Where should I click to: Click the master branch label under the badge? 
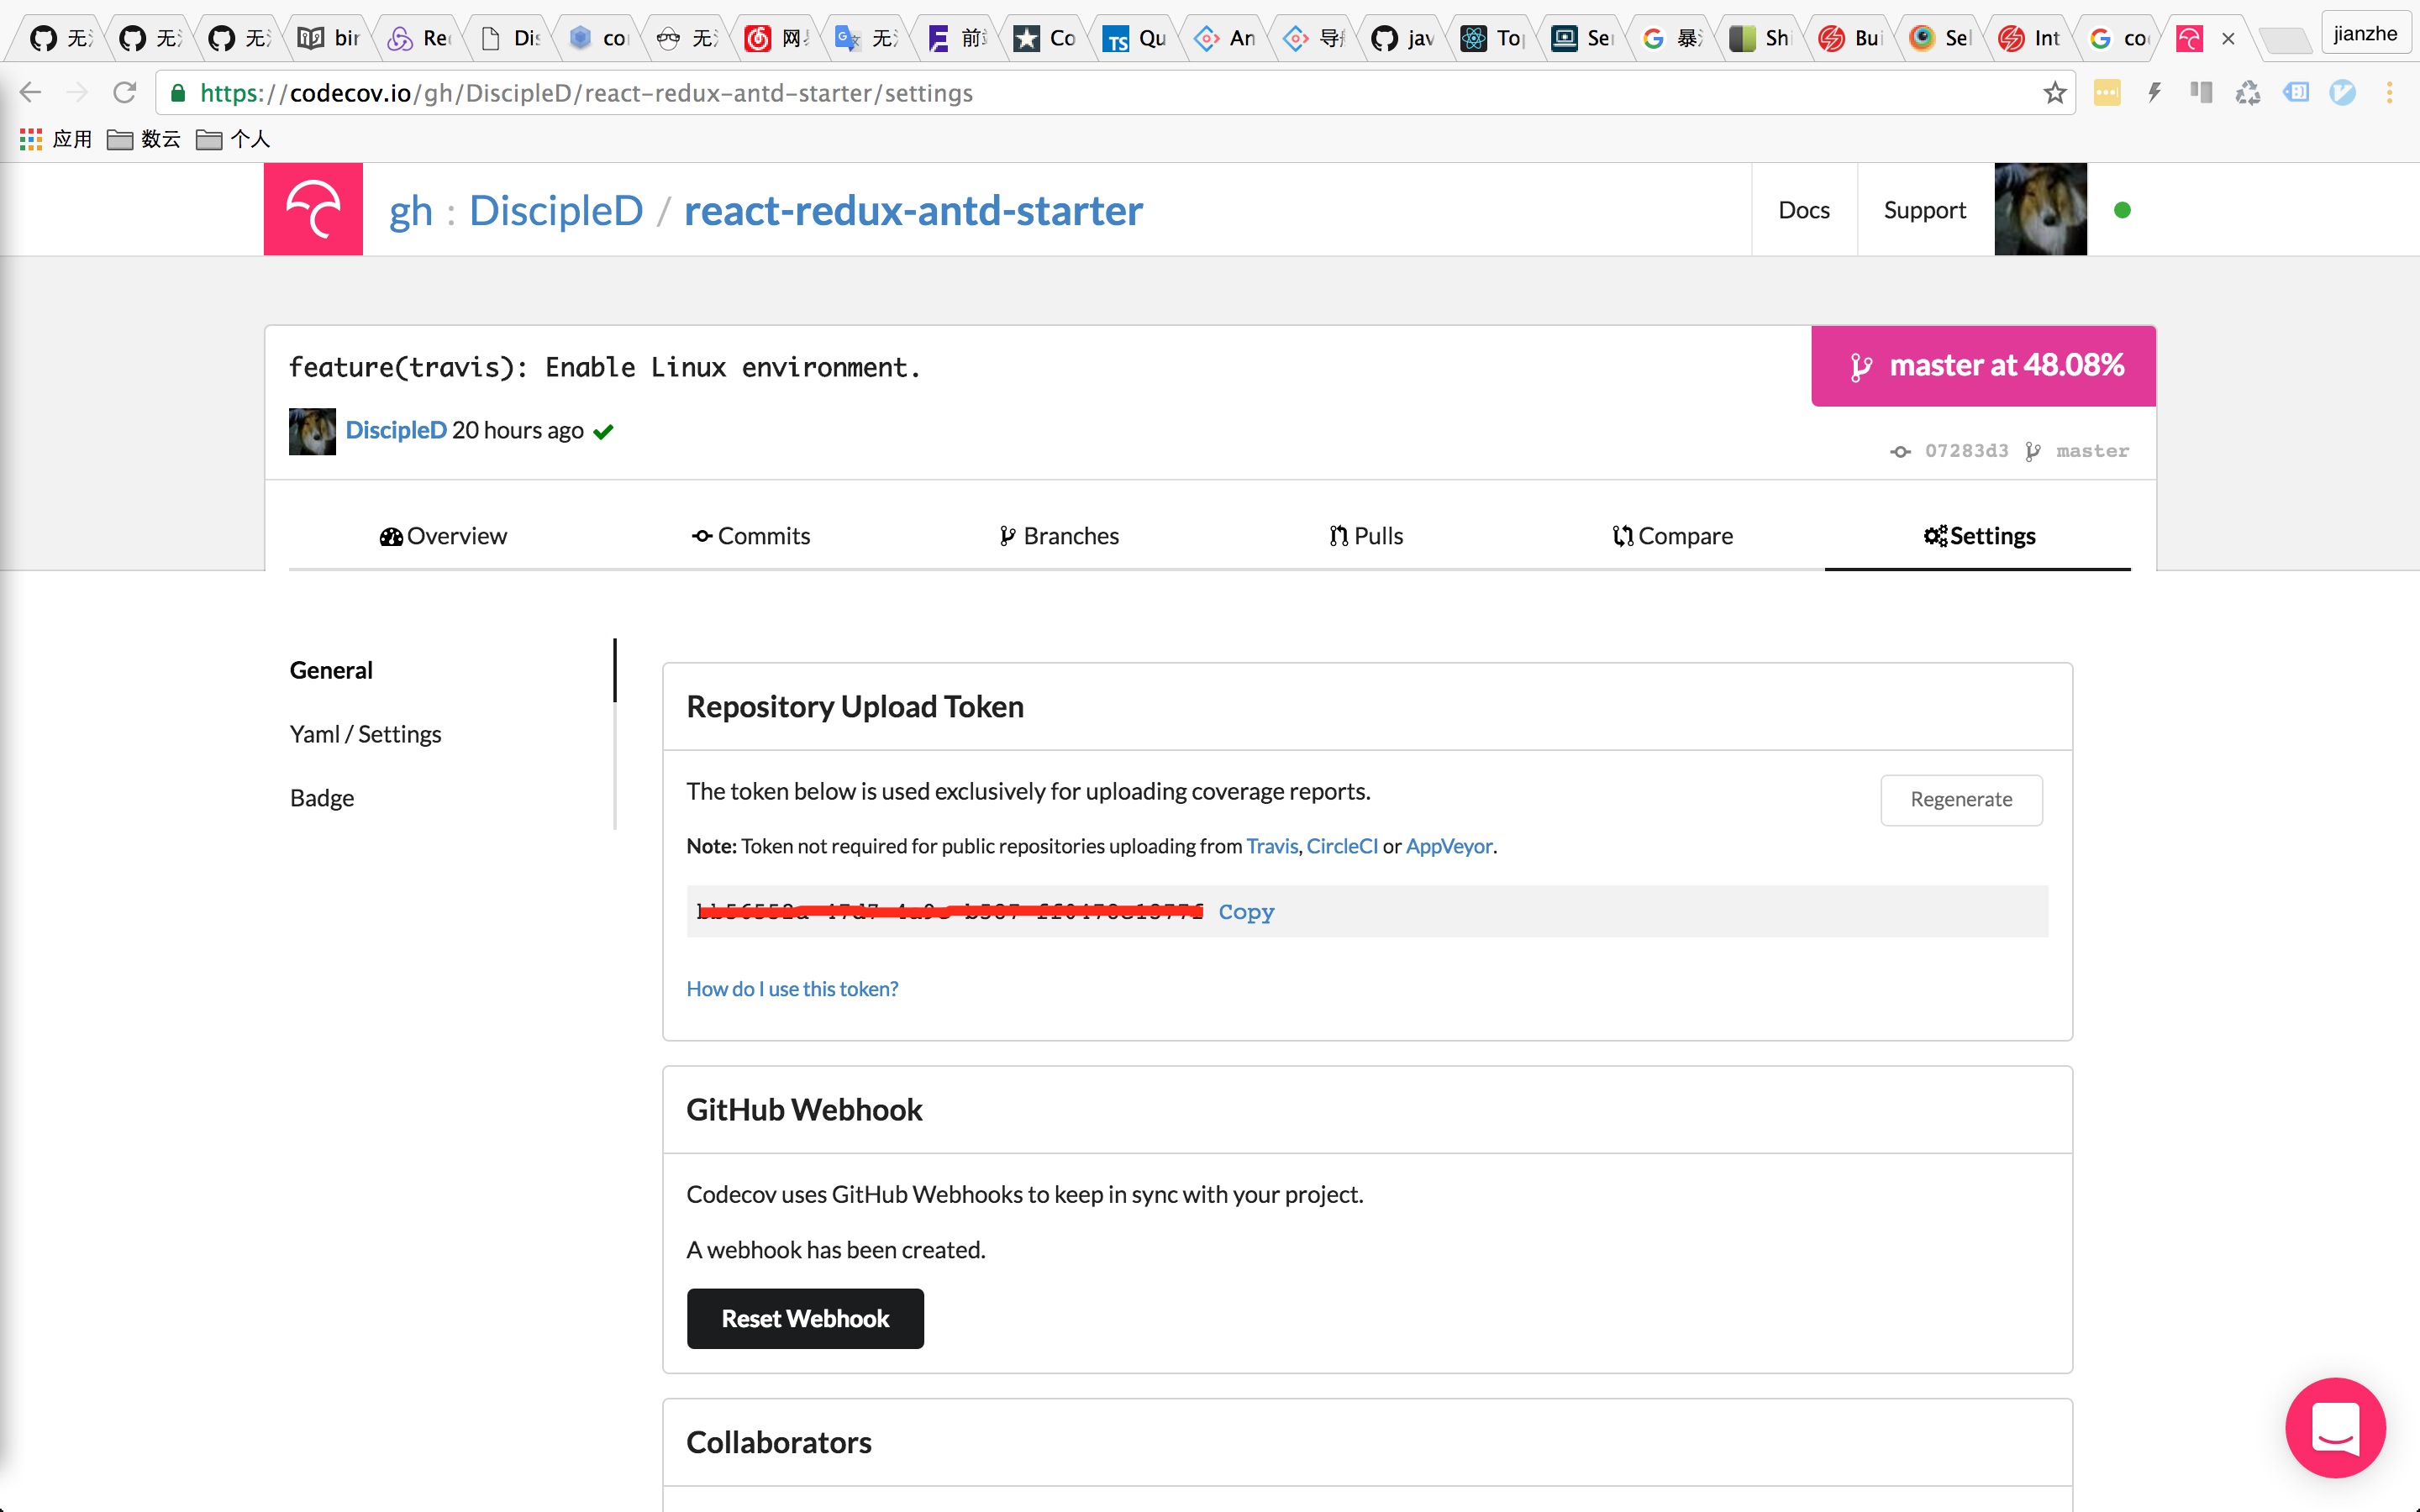[2092, 451]
